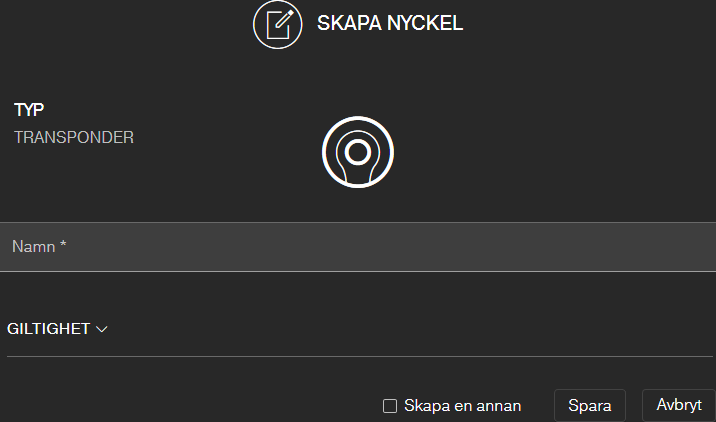This screenshot has width=716, height=422.
Task: Click the "Namn *" placeholder label
Action: tap(35, 246)
